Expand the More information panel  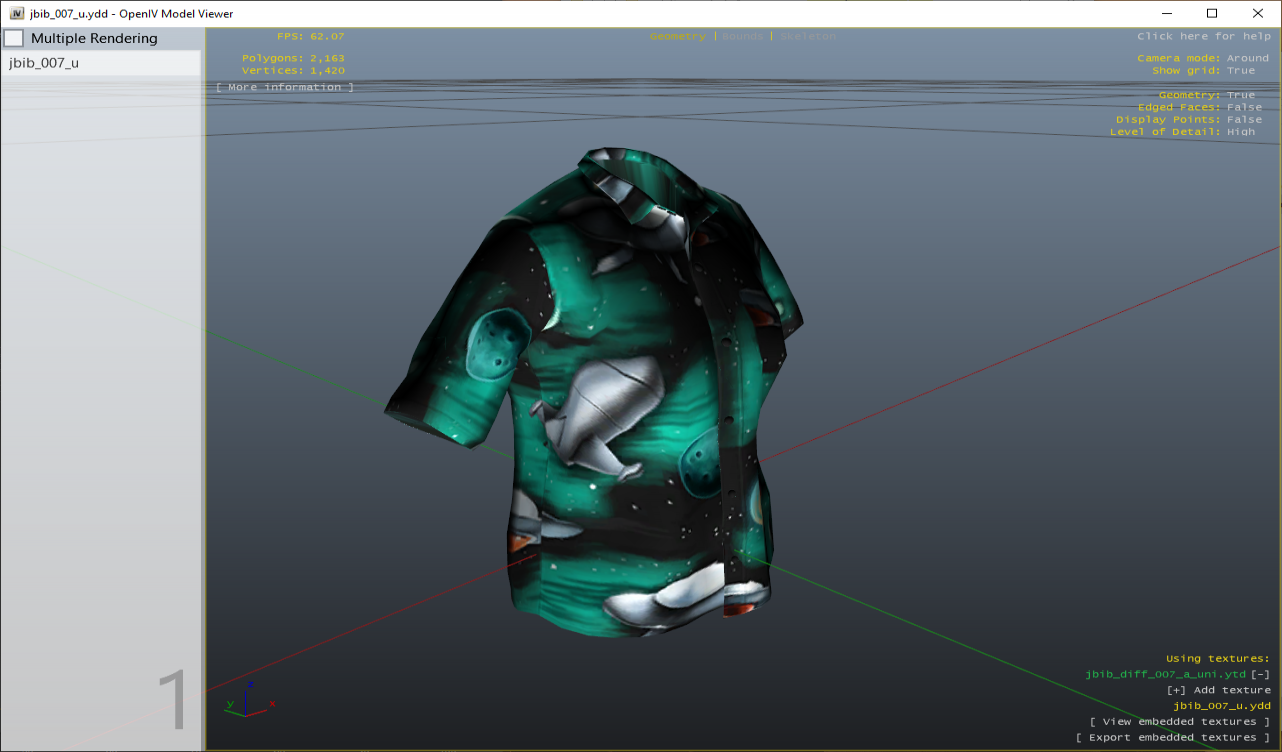283,86
